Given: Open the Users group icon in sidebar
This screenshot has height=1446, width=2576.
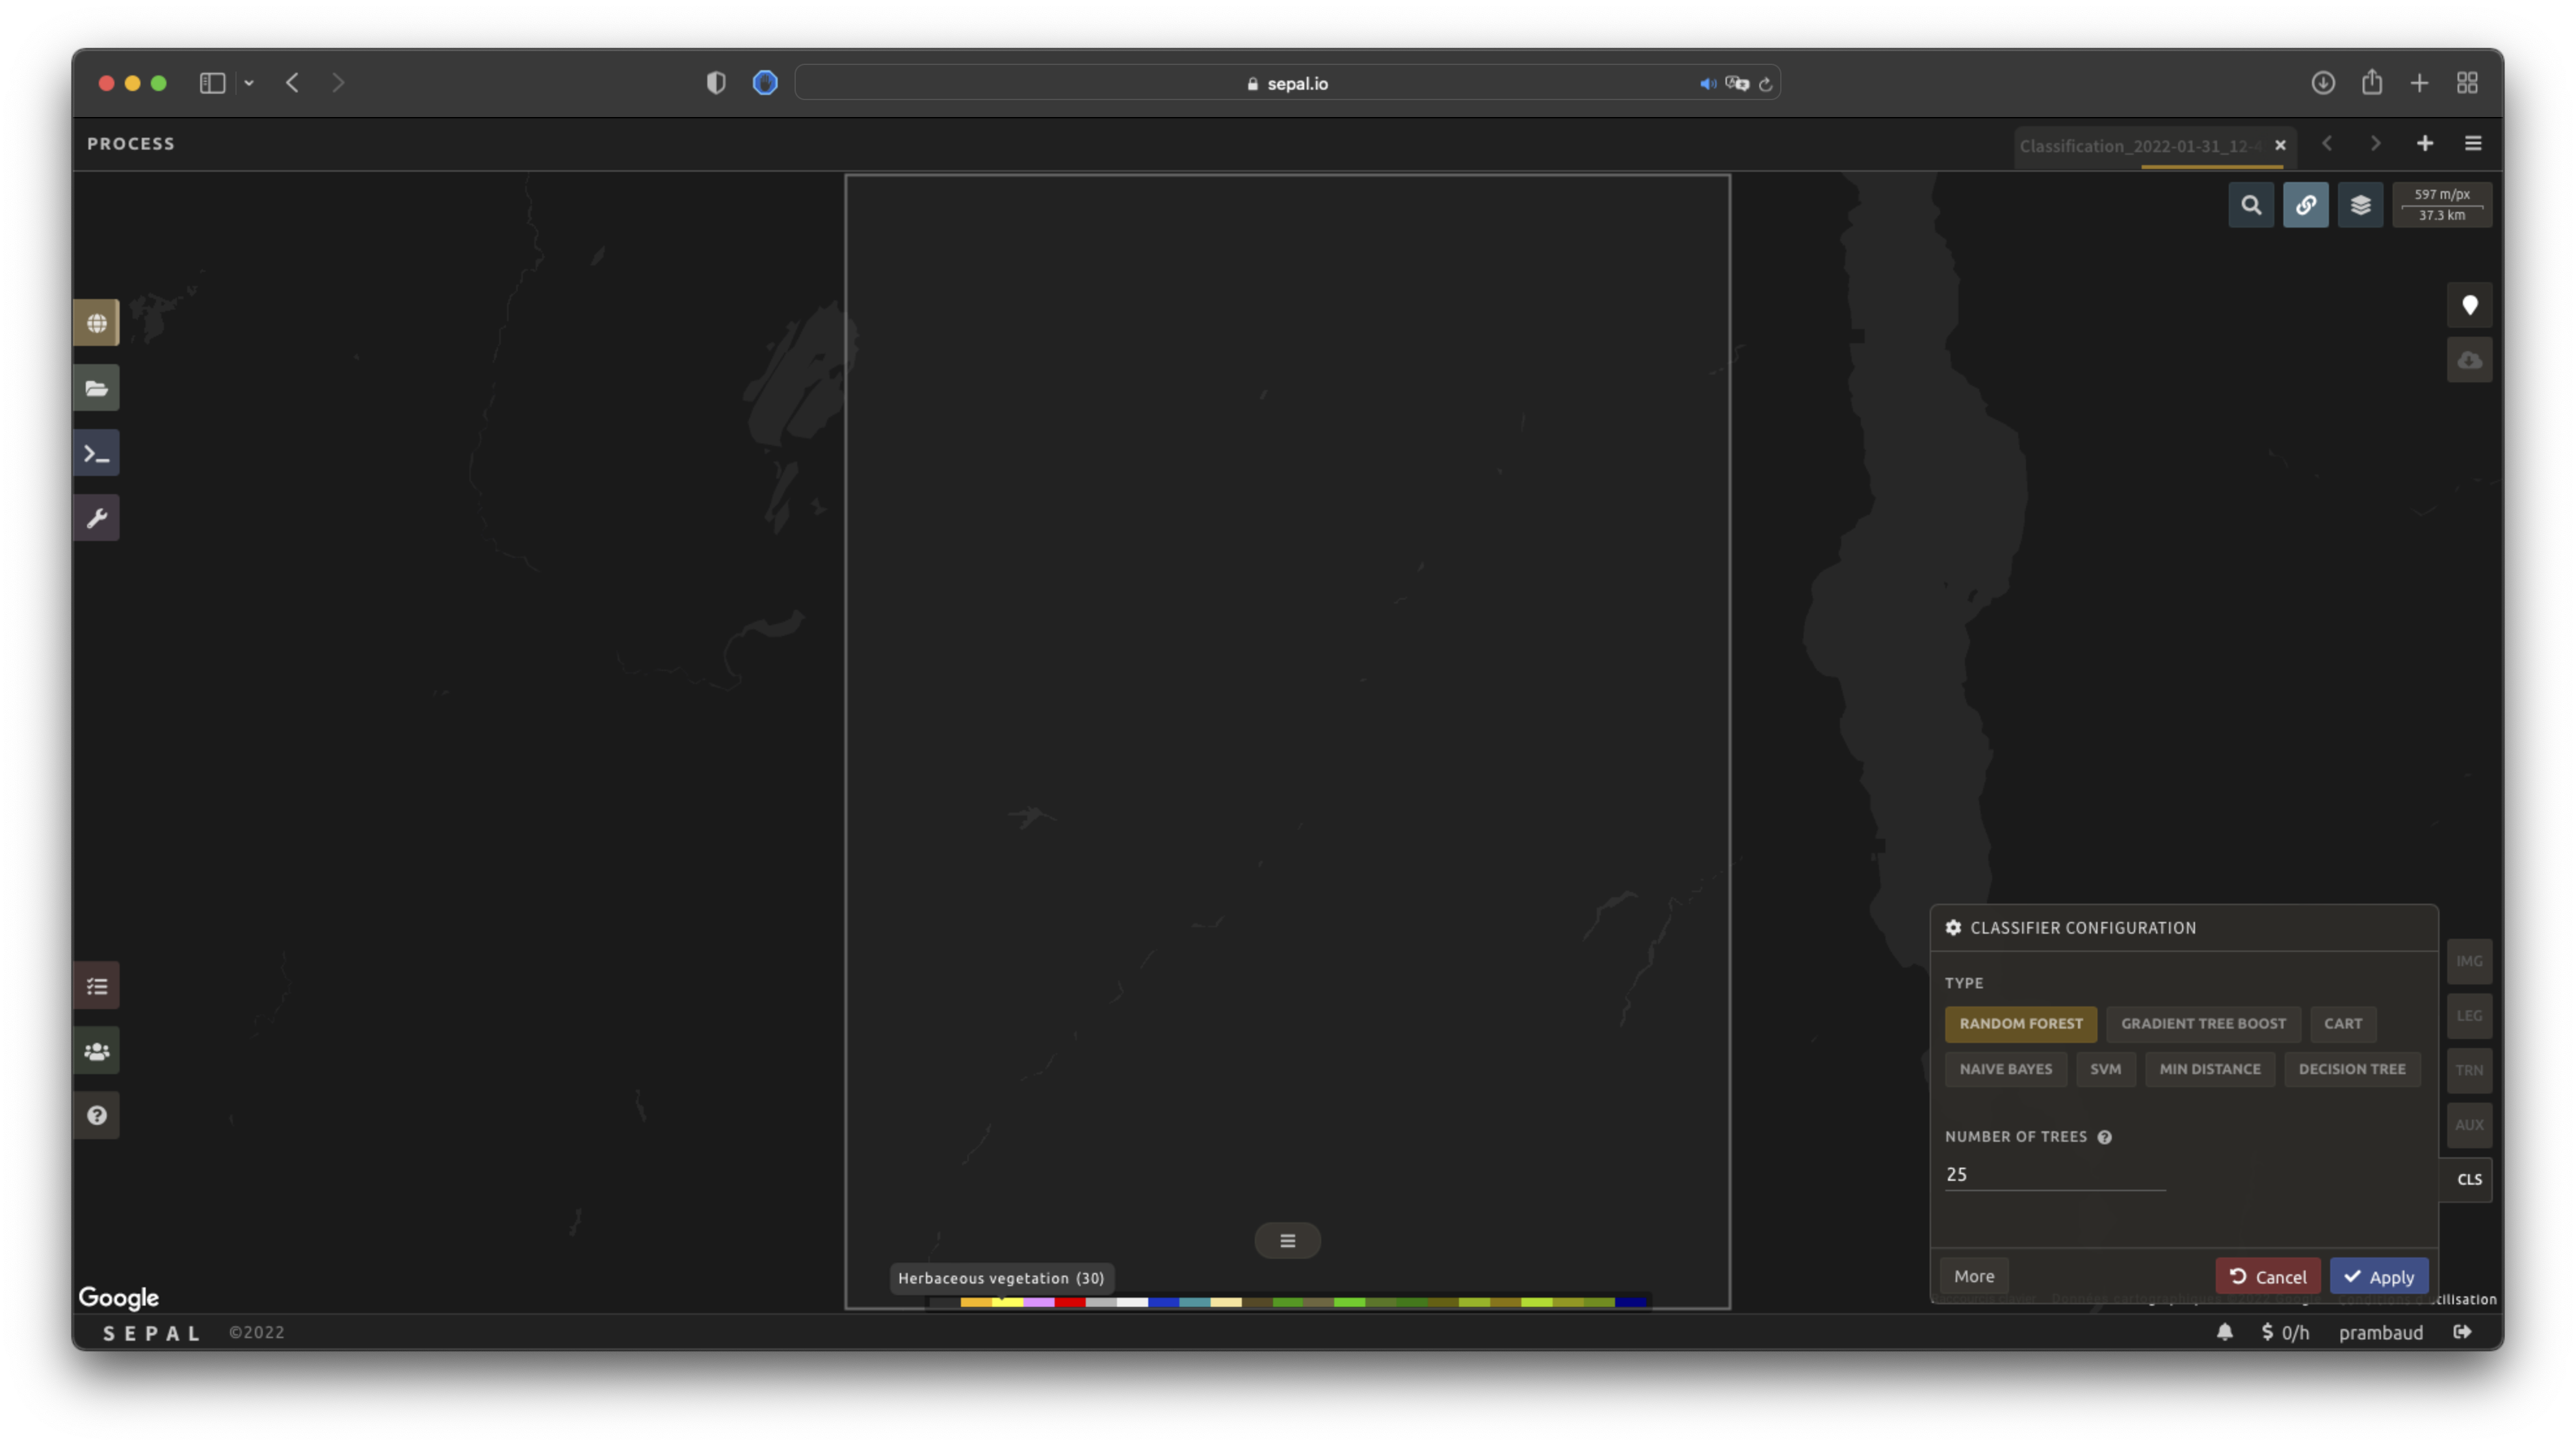Looking at the screenshot, I should point(96,1051).
